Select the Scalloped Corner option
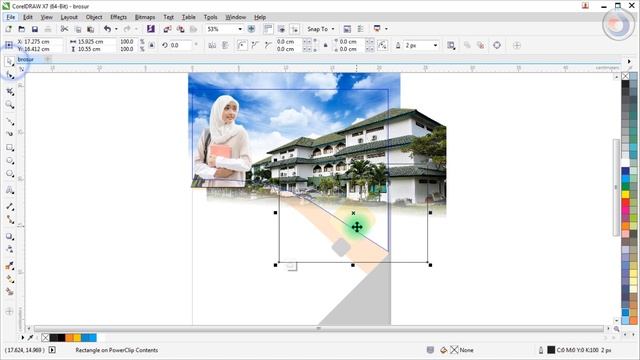Image resolution: width=640 pixels, height=360 pixels. [x=255, y=45]
